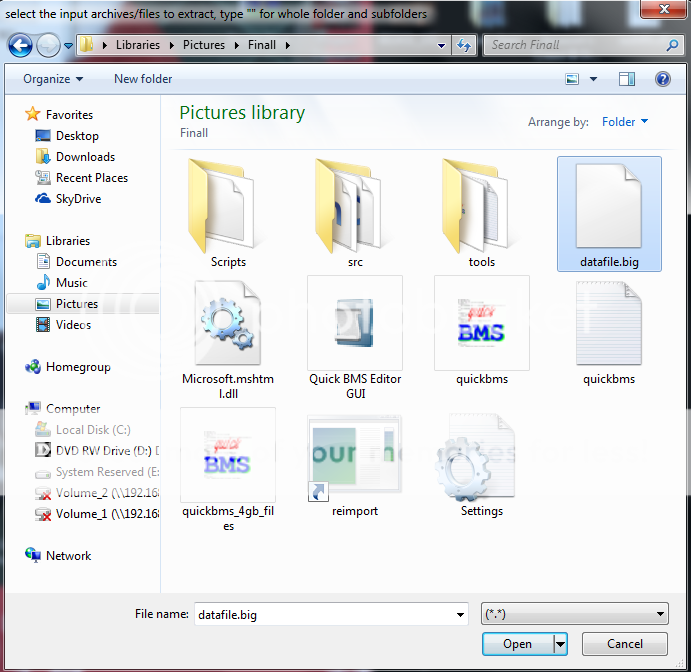Select Quick BMS Editor GUI icon

click(x=355, y=324)
